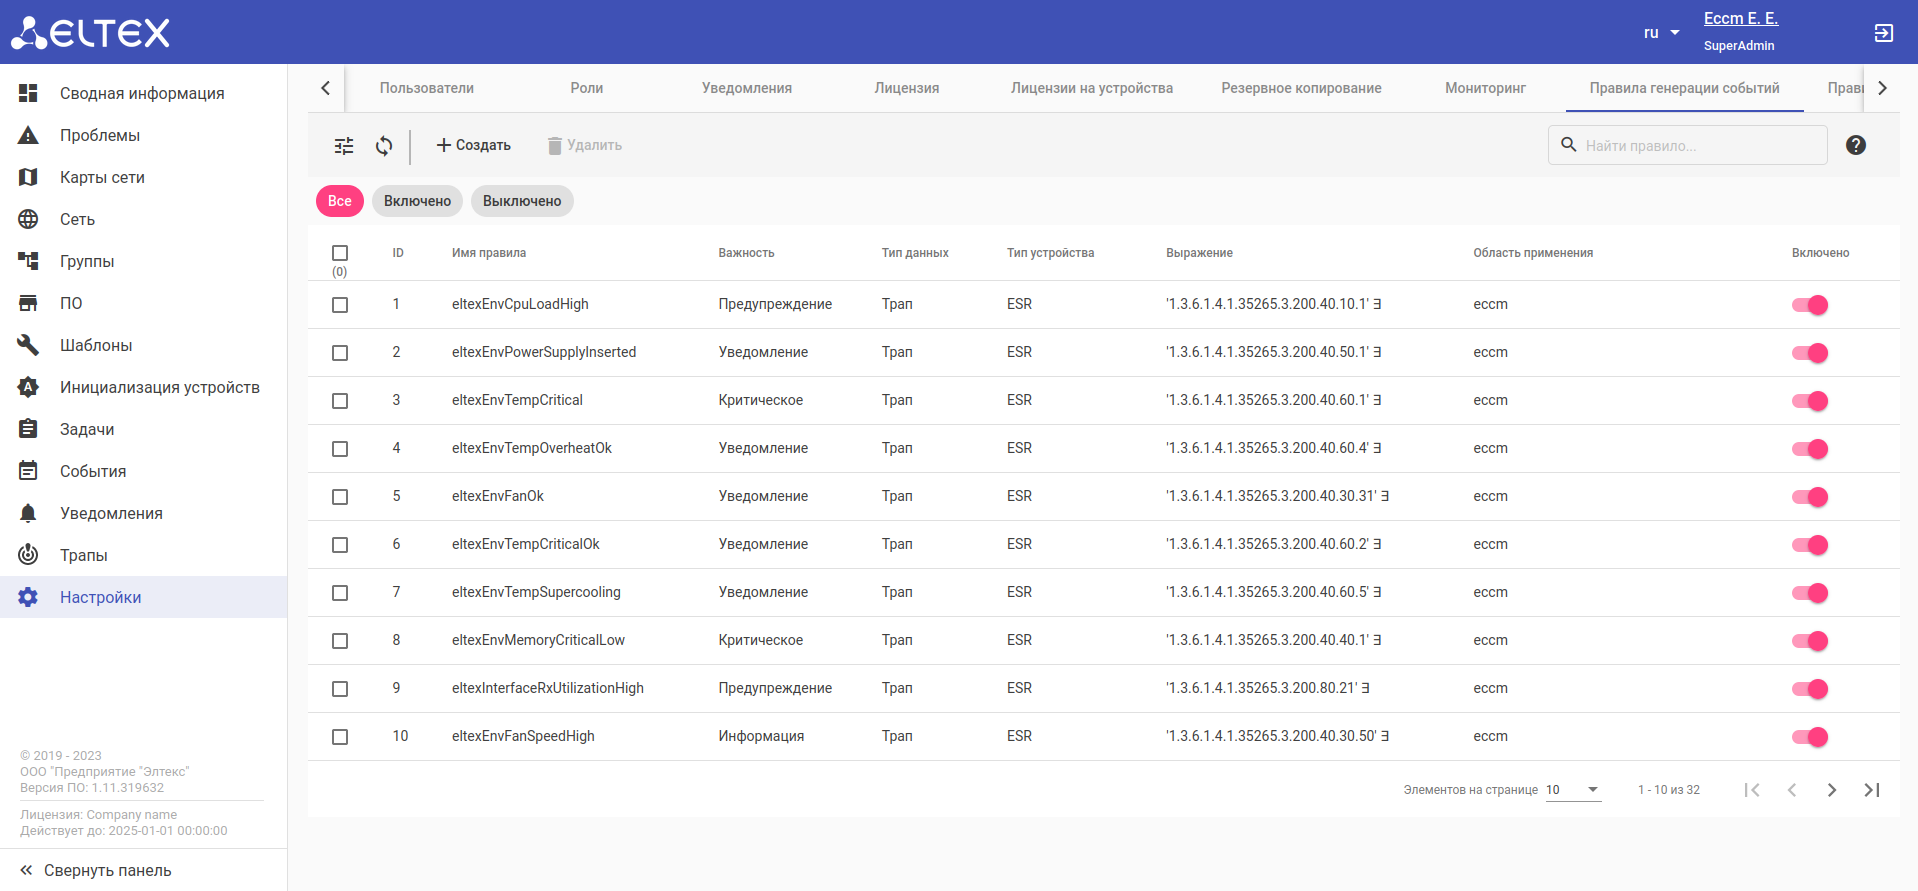The width and height of the screenshot is (1918, 891).
Task: Go to next page of rules
Action: 1831,790
